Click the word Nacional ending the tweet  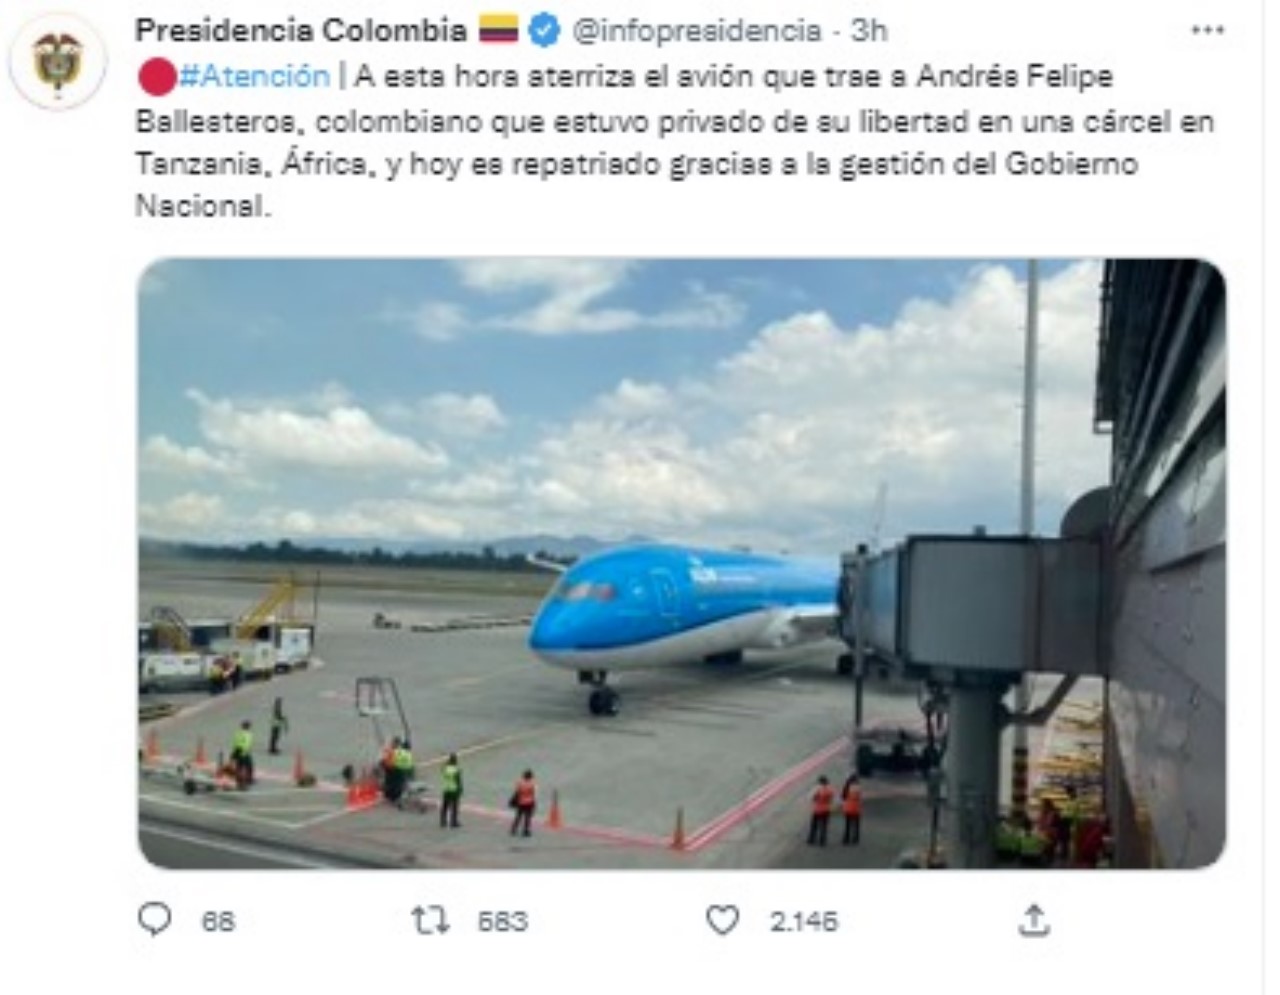(202, 206)
